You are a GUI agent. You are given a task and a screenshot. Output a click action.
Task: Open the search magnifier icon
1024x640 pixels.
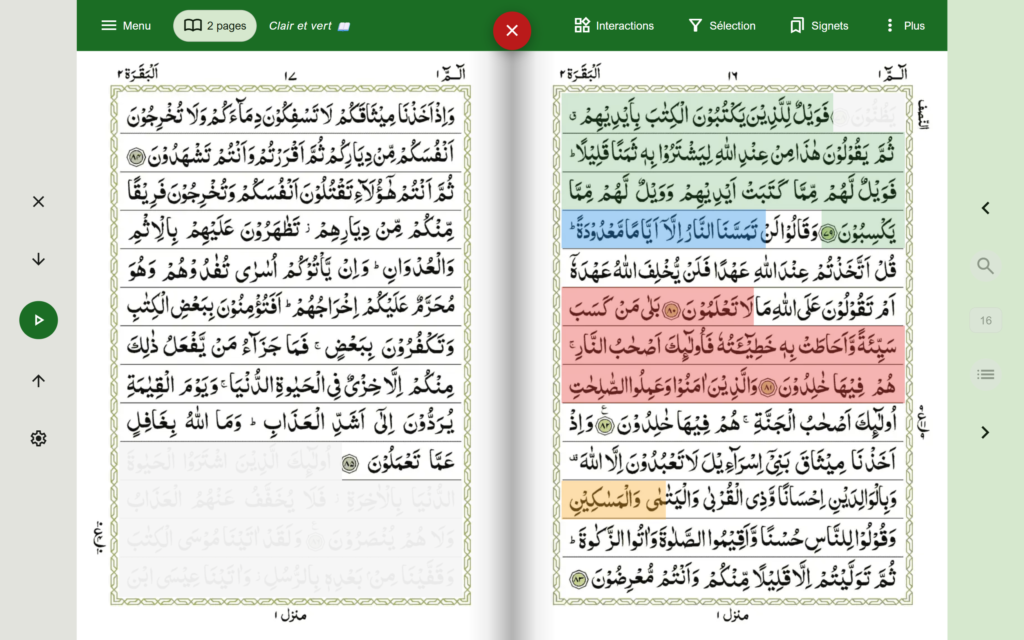click(x=985, y=266)
